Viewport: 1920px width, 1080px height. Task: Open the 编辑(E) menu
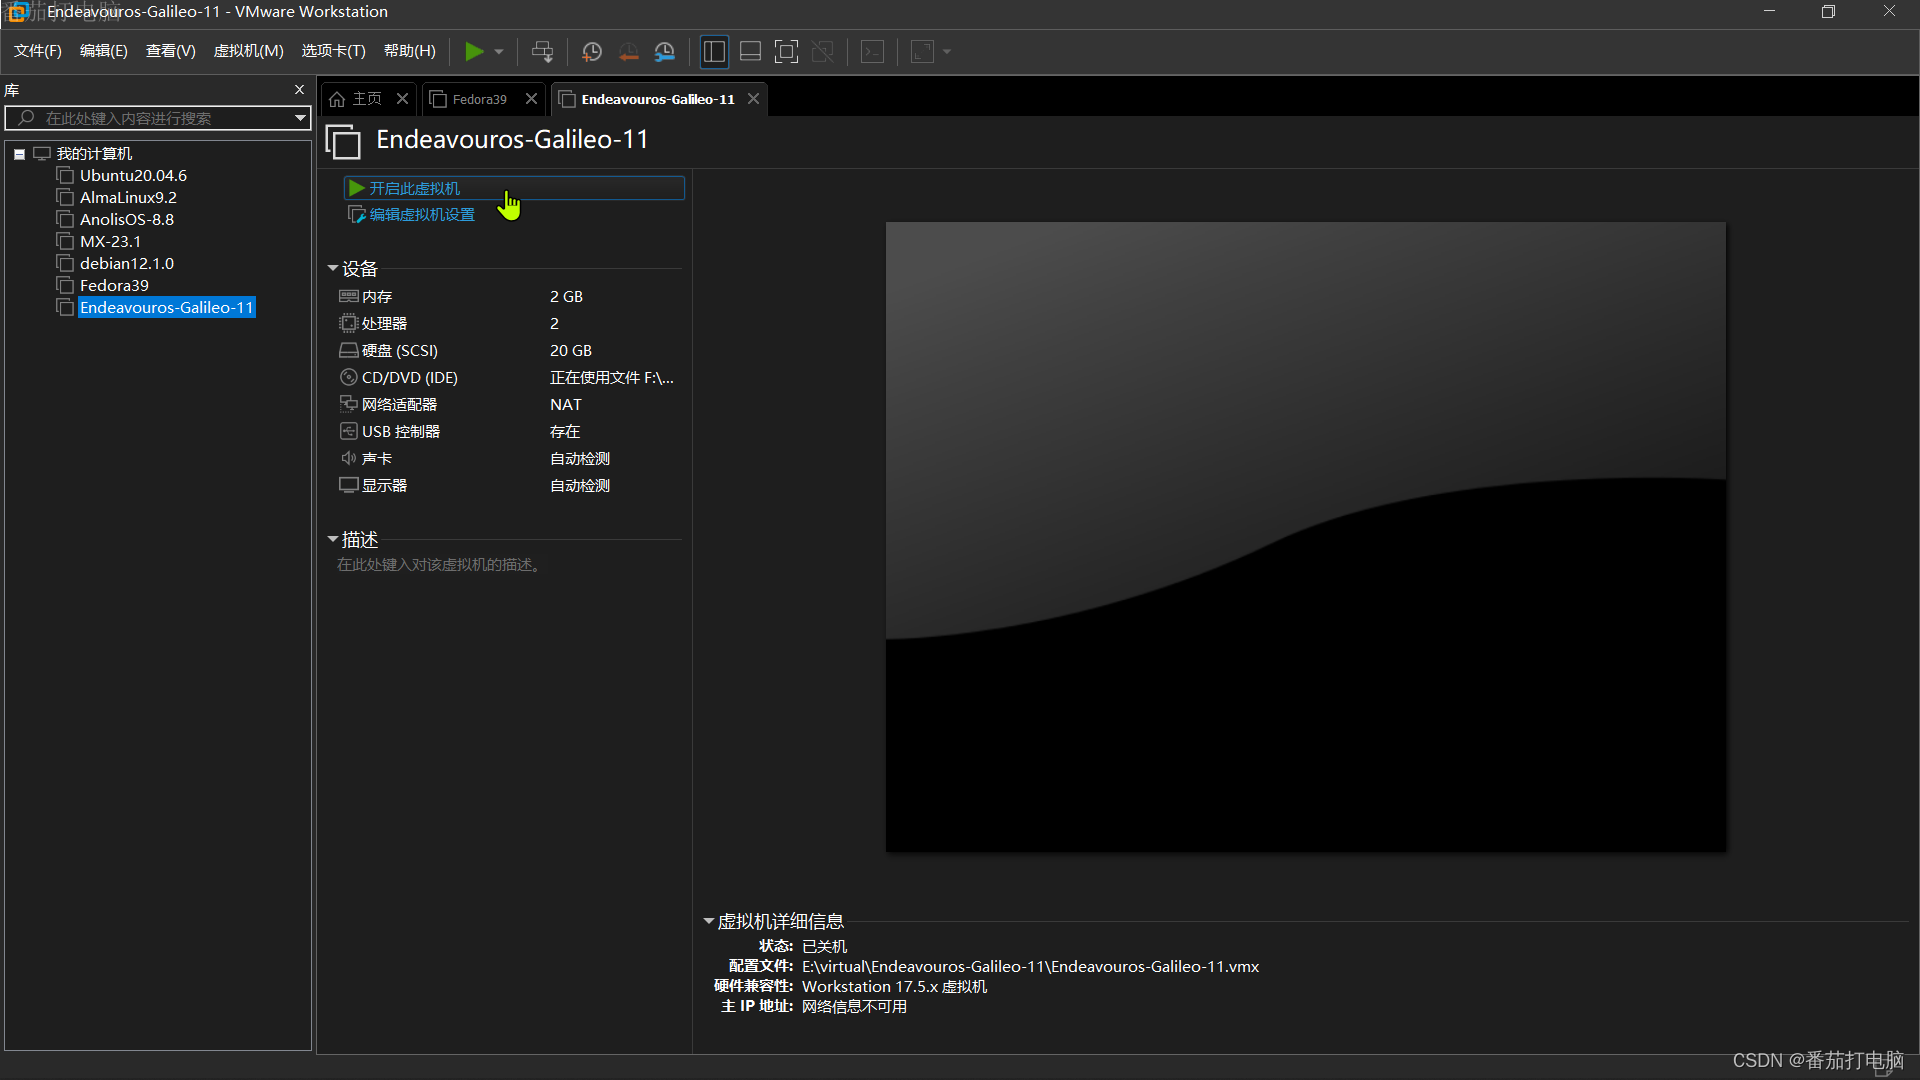pos(104,51)
